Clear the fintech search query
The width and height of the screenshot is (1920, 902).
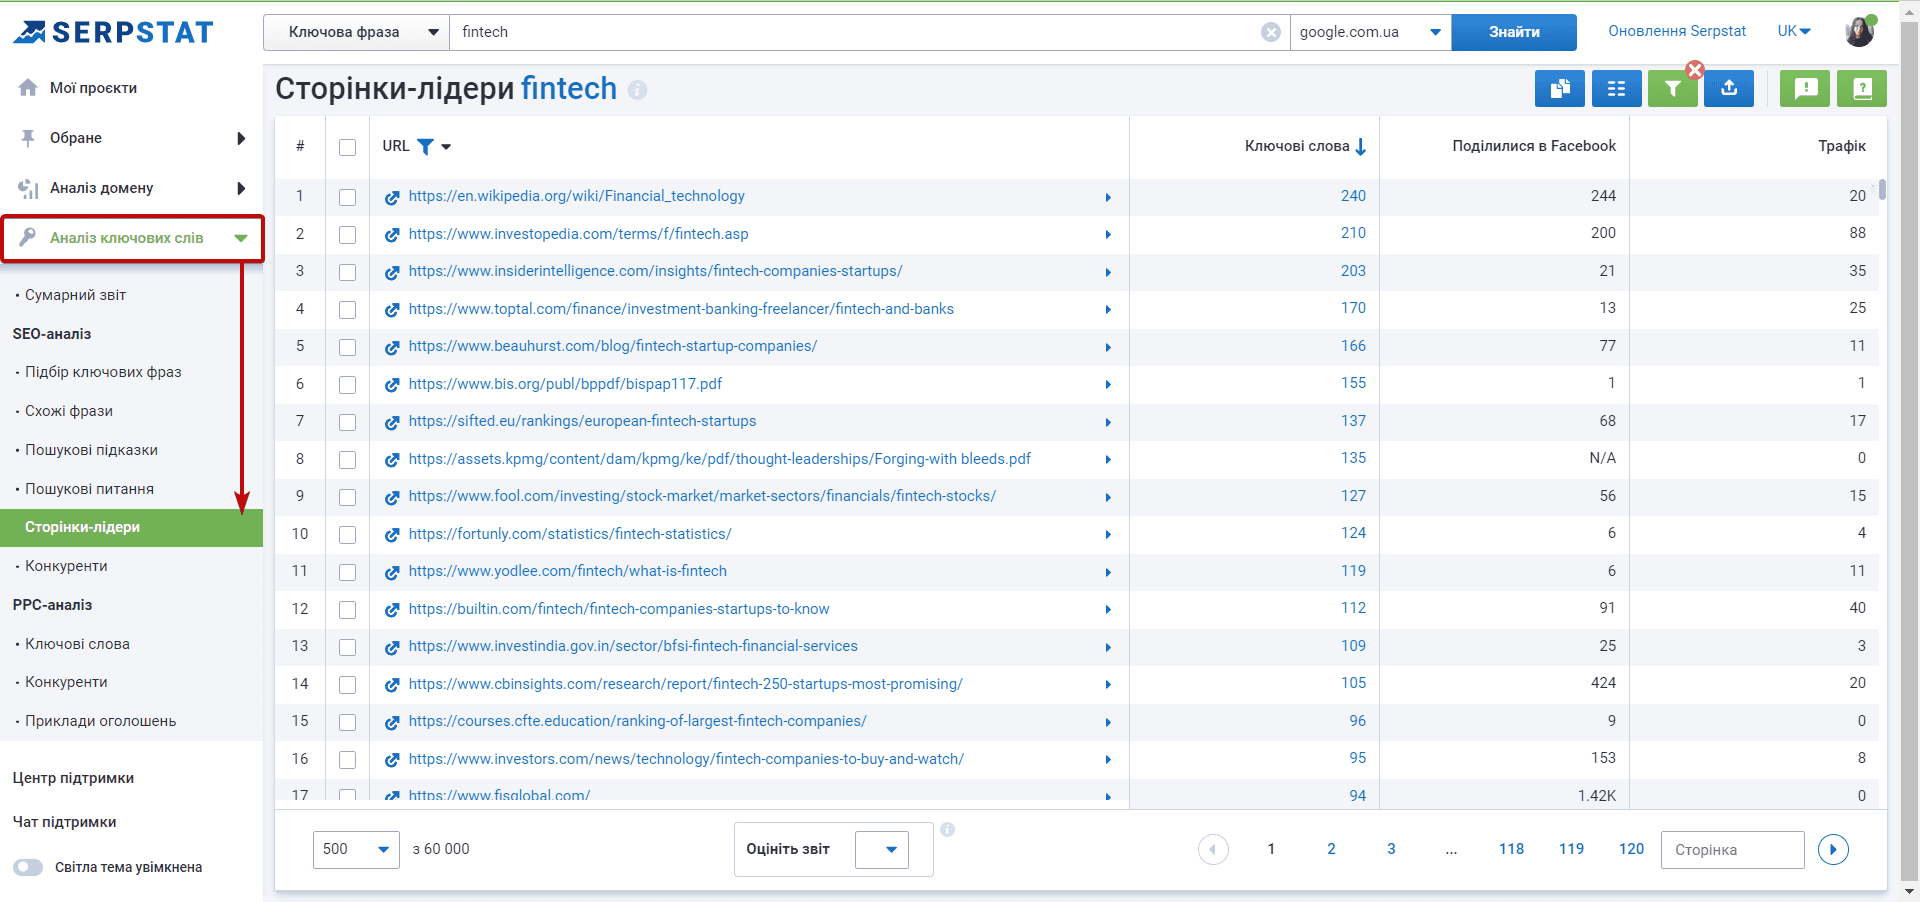[x=1270, y=32]
